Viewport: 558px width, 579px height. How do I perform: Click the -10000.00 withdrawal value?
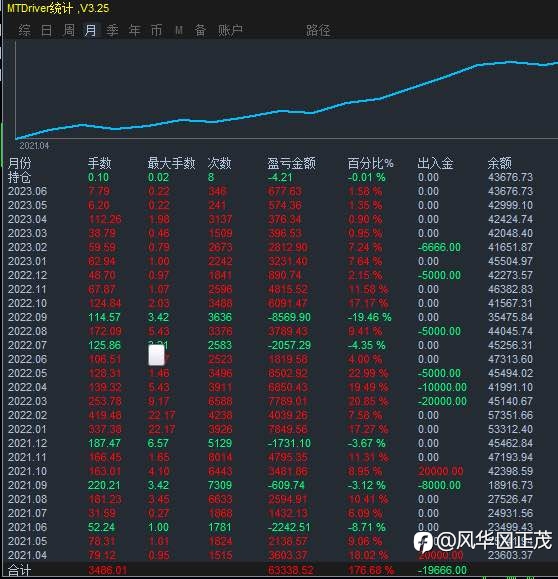tap(442, 387)
